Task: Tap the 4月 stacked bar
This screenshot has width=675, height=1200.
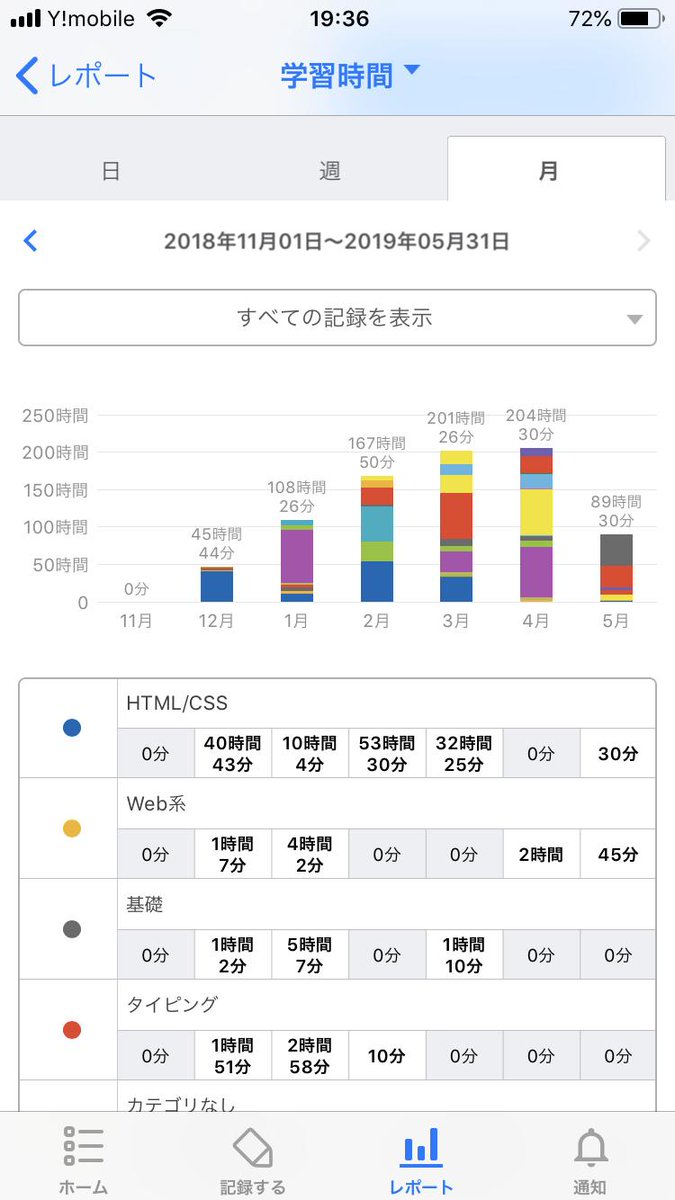Action: (536, 525)
